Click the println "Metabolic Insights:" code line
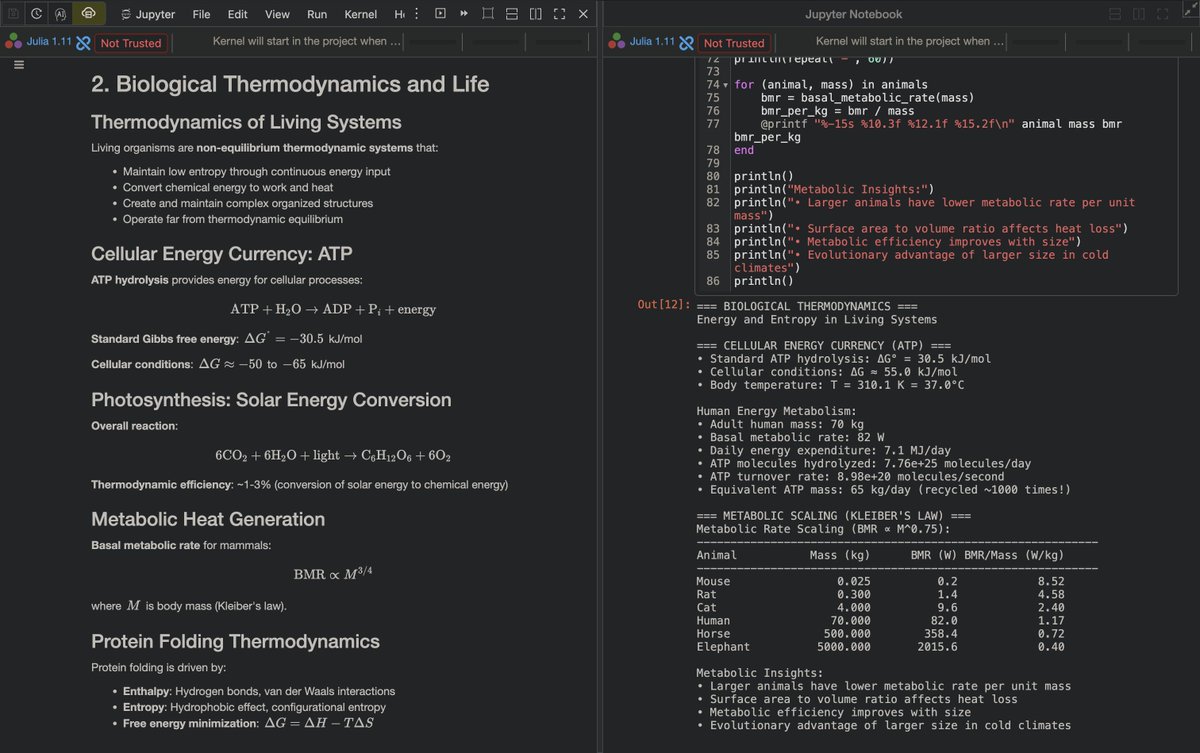1200x753 pixels. coord(833,189)
